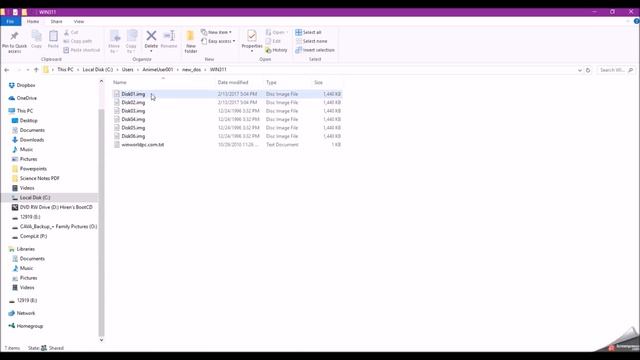Click AnimeUser001 in address path
The width and height of the screenshot is (640, 360).
pos(158,70)
